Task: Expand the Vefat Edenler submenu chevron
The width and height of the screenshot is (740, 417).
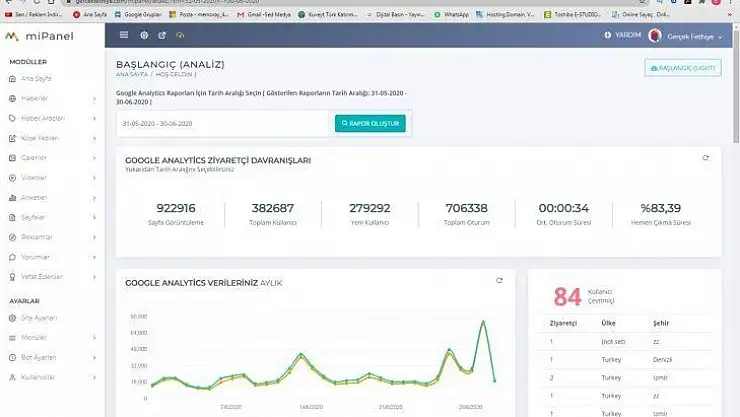Action: click(x=94, y=277)
